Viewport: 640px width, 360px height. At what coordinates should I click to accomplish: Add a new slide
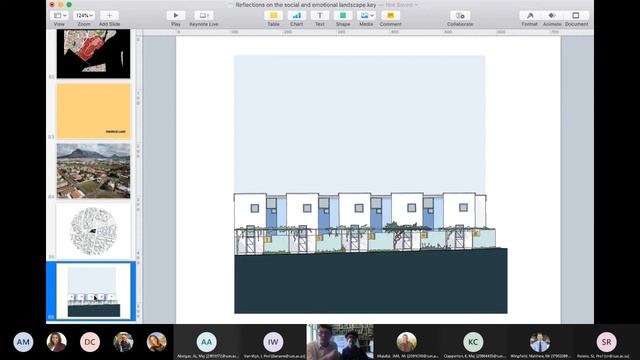coord(109,16)
